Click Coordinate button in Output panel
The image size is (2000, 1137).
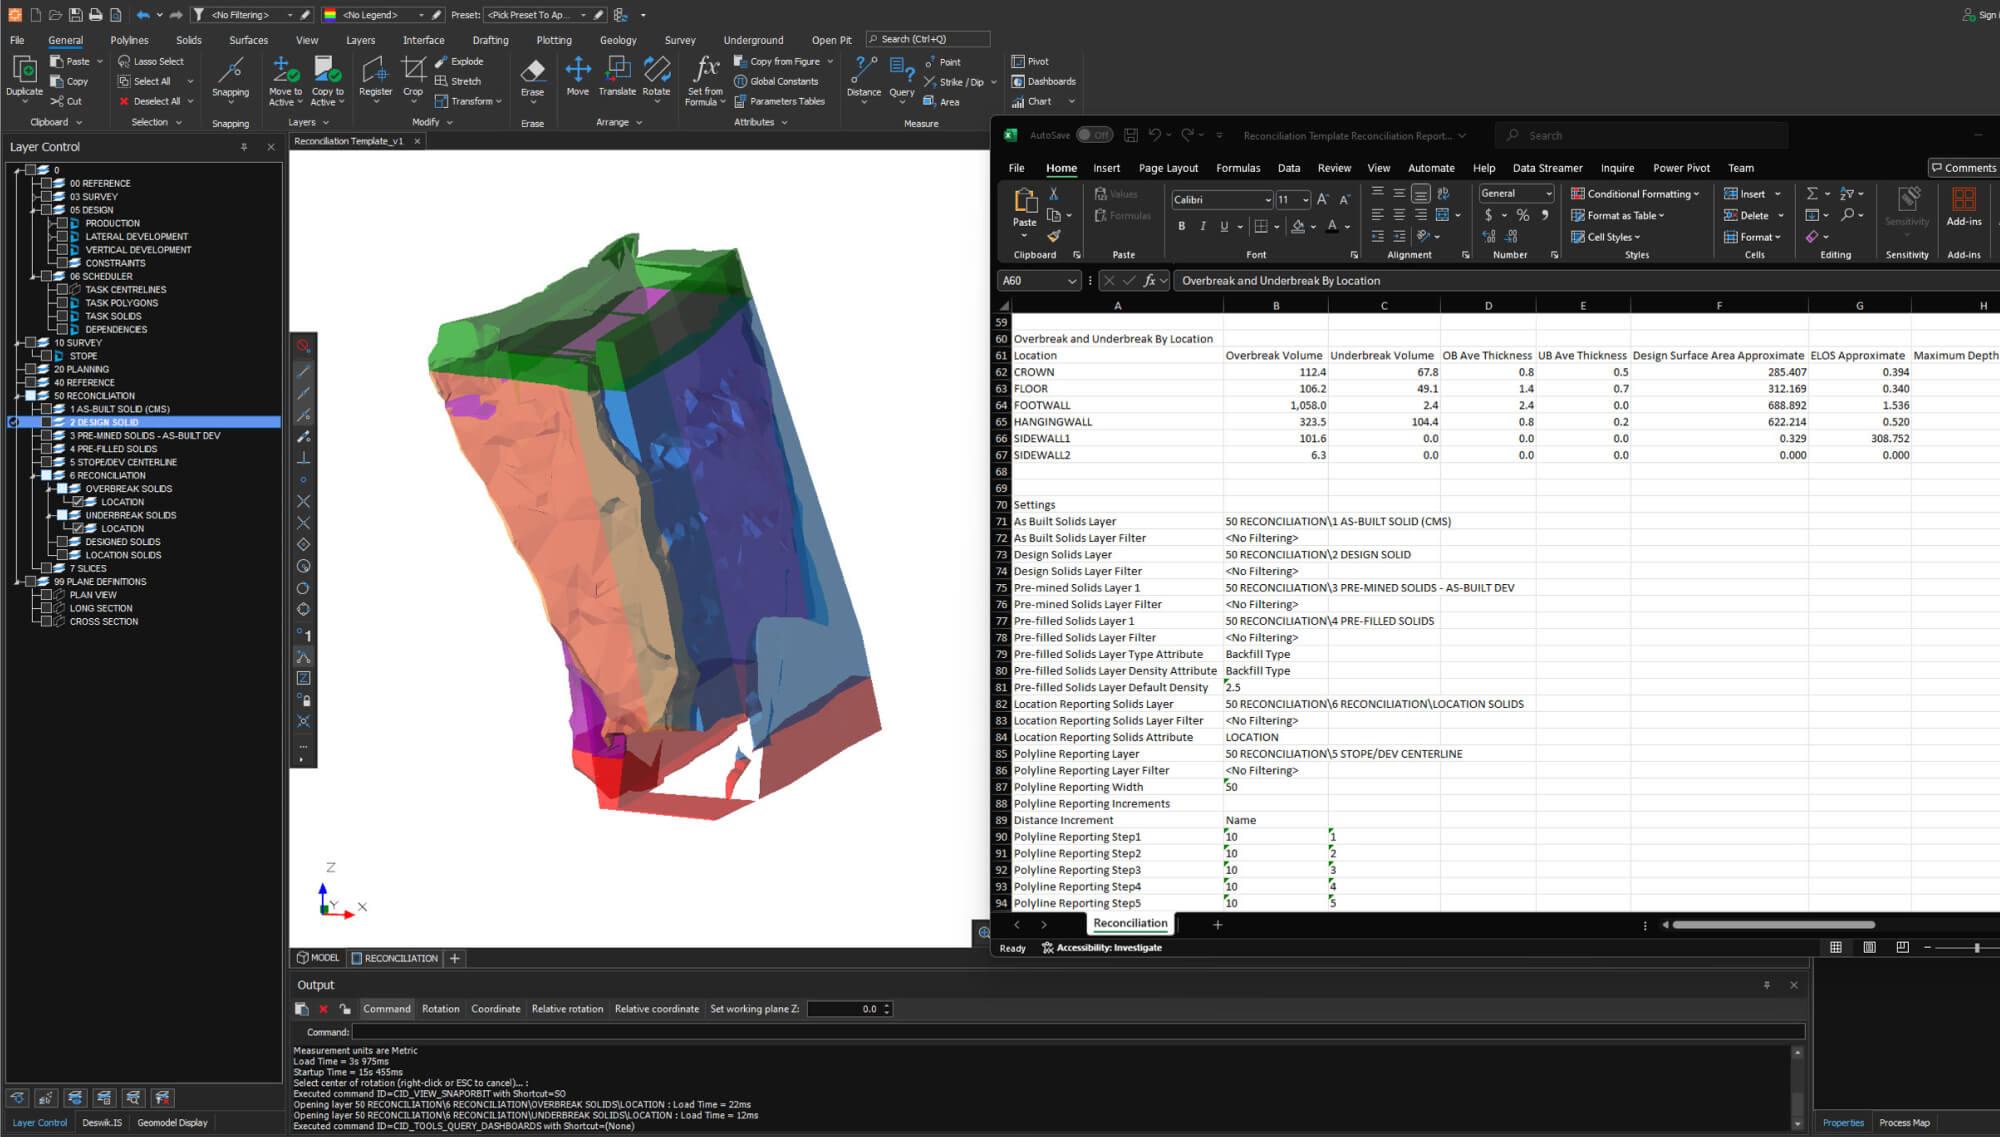496,1009
